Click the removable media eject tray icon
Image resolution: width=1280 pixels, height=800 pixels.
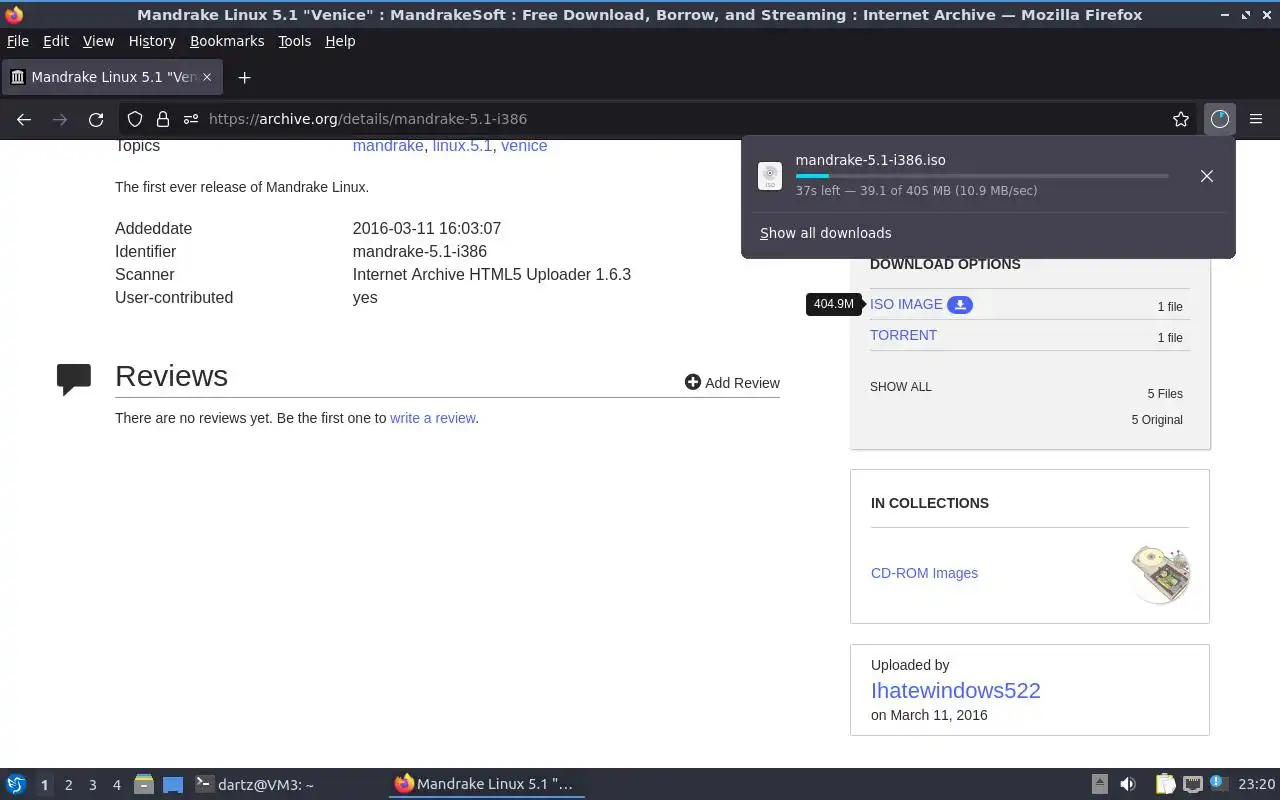click(1099, 785)
